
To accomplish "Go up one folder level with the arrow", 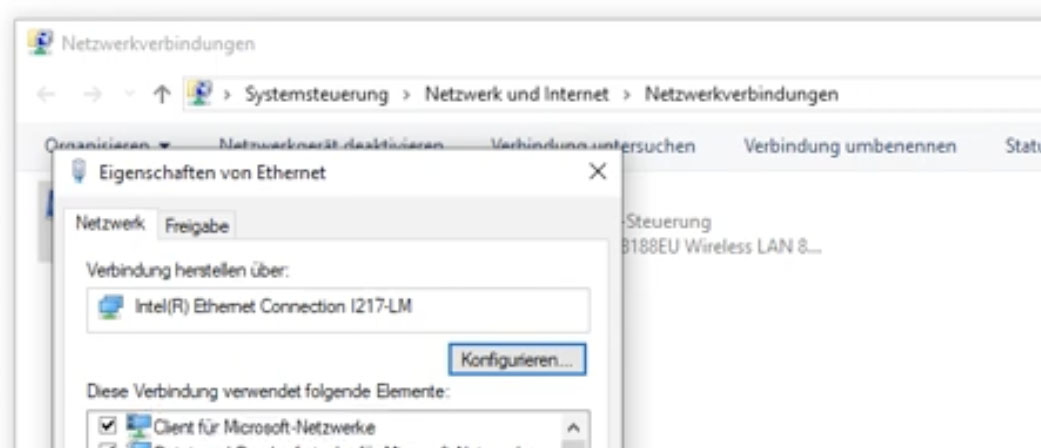I will coord(161,94).
